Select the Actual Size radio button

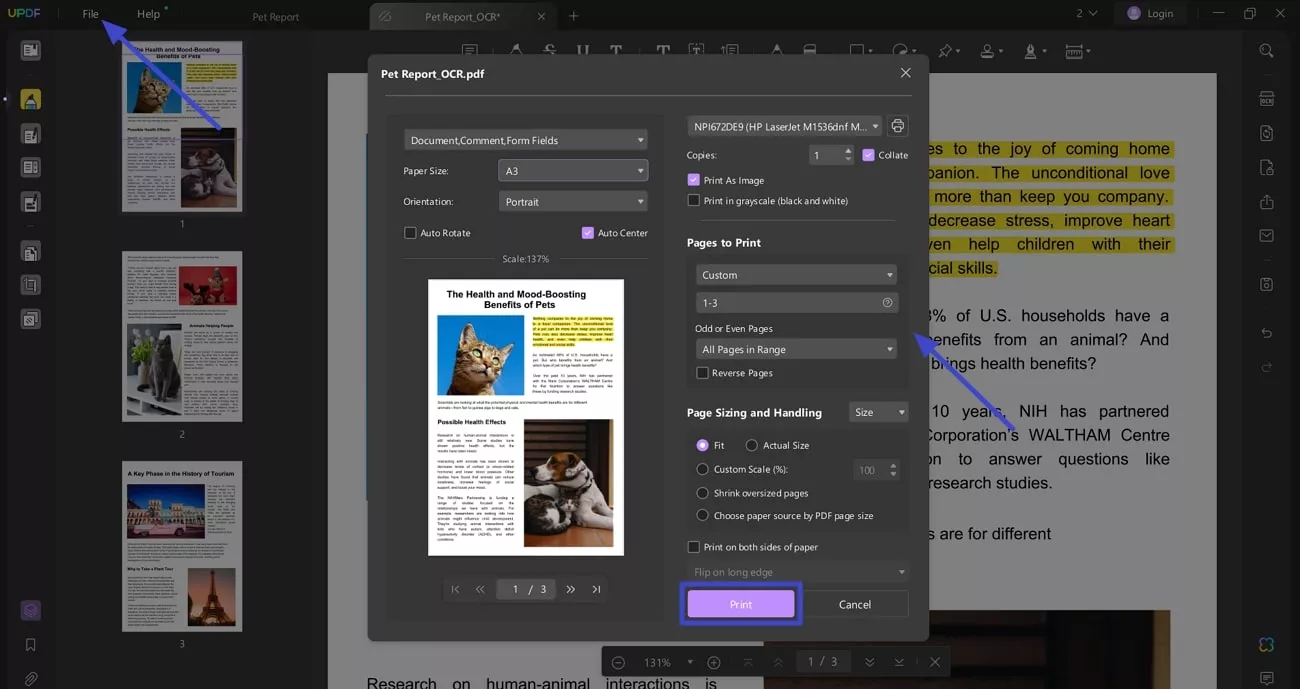(752, 445)
